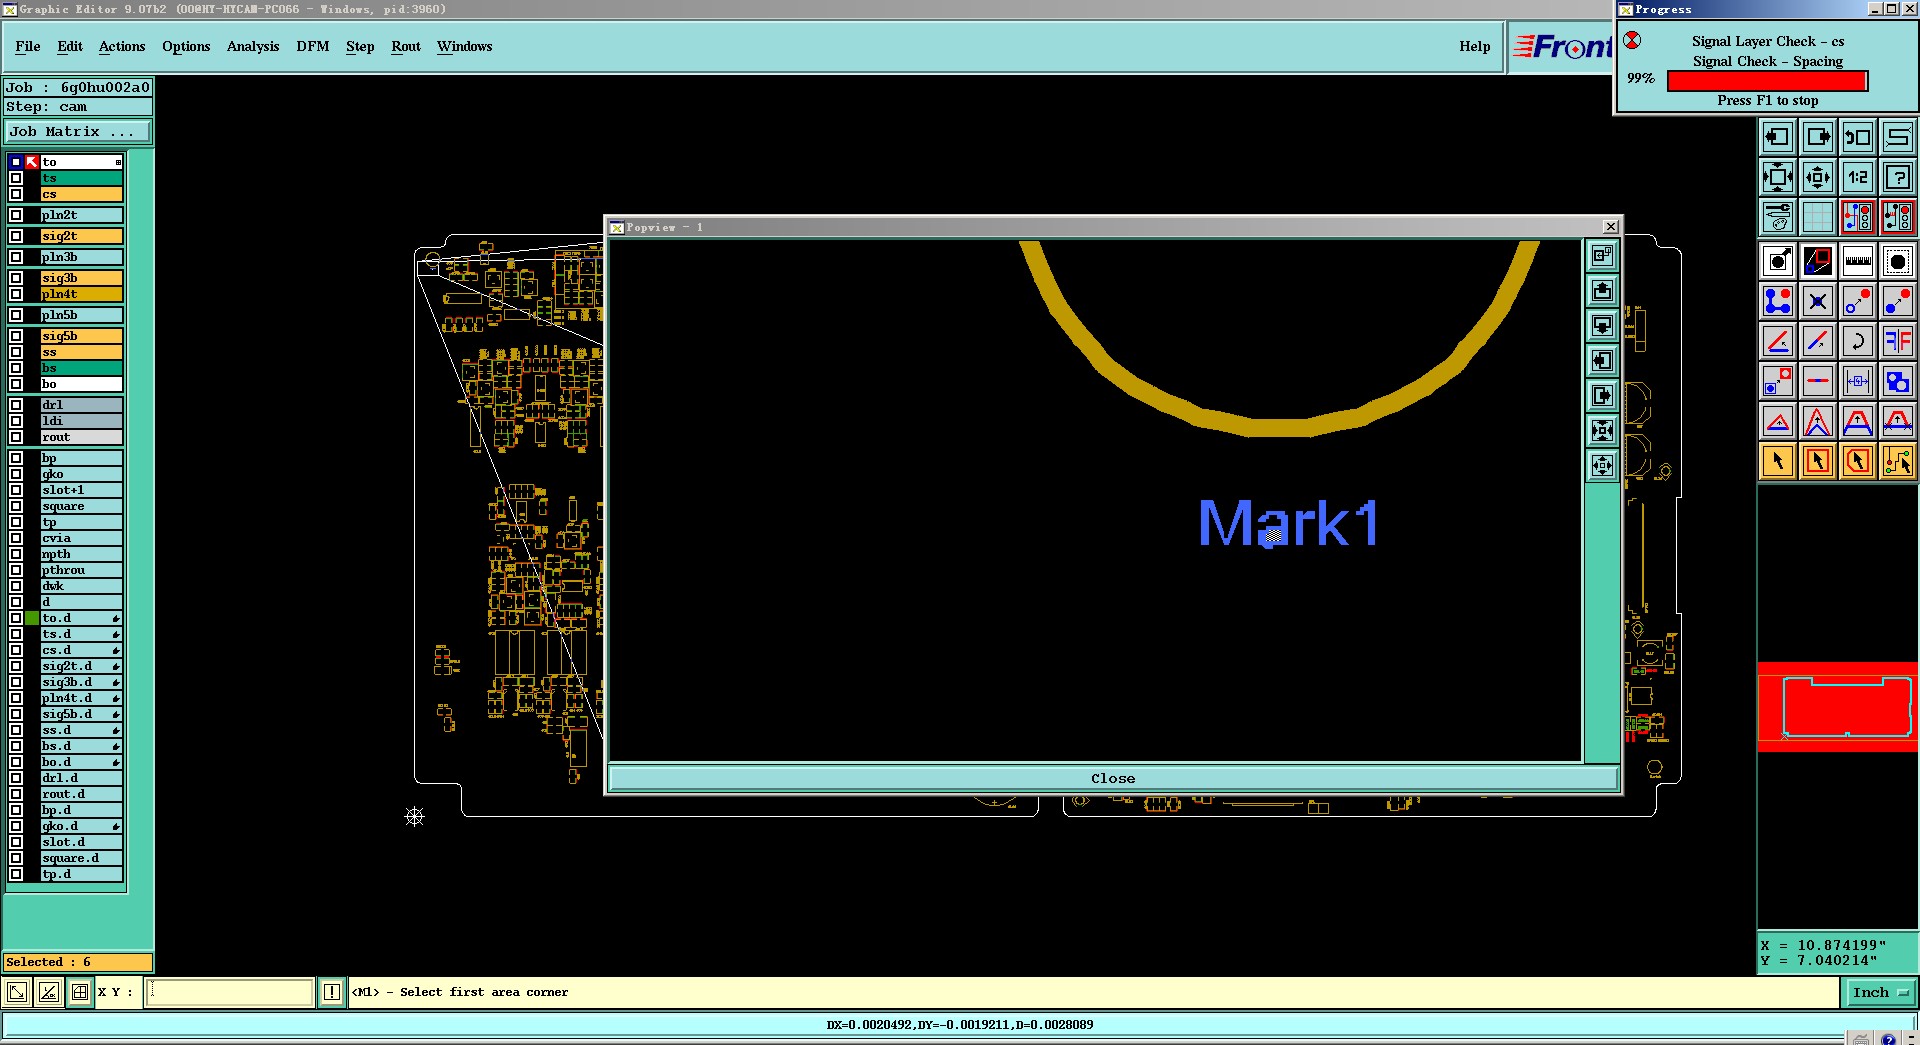
Task: Open the File menu
Action: coord(28,46)
